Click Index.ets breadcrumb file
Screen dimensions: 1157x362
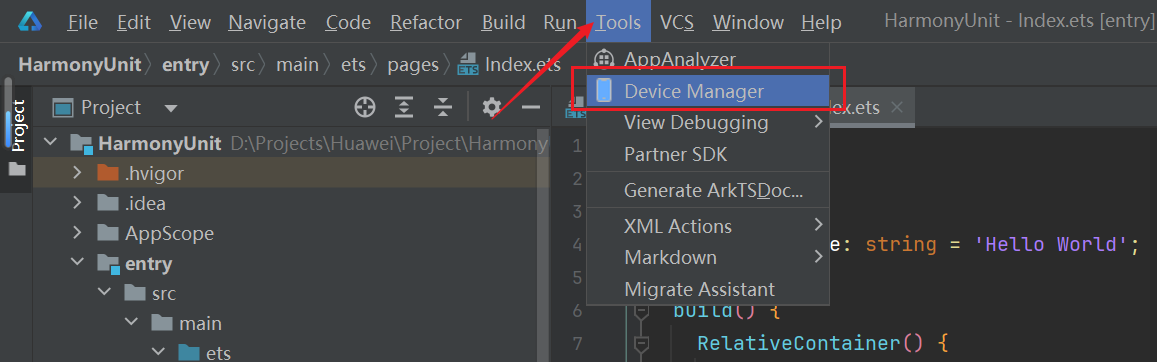tap(509, 65)
